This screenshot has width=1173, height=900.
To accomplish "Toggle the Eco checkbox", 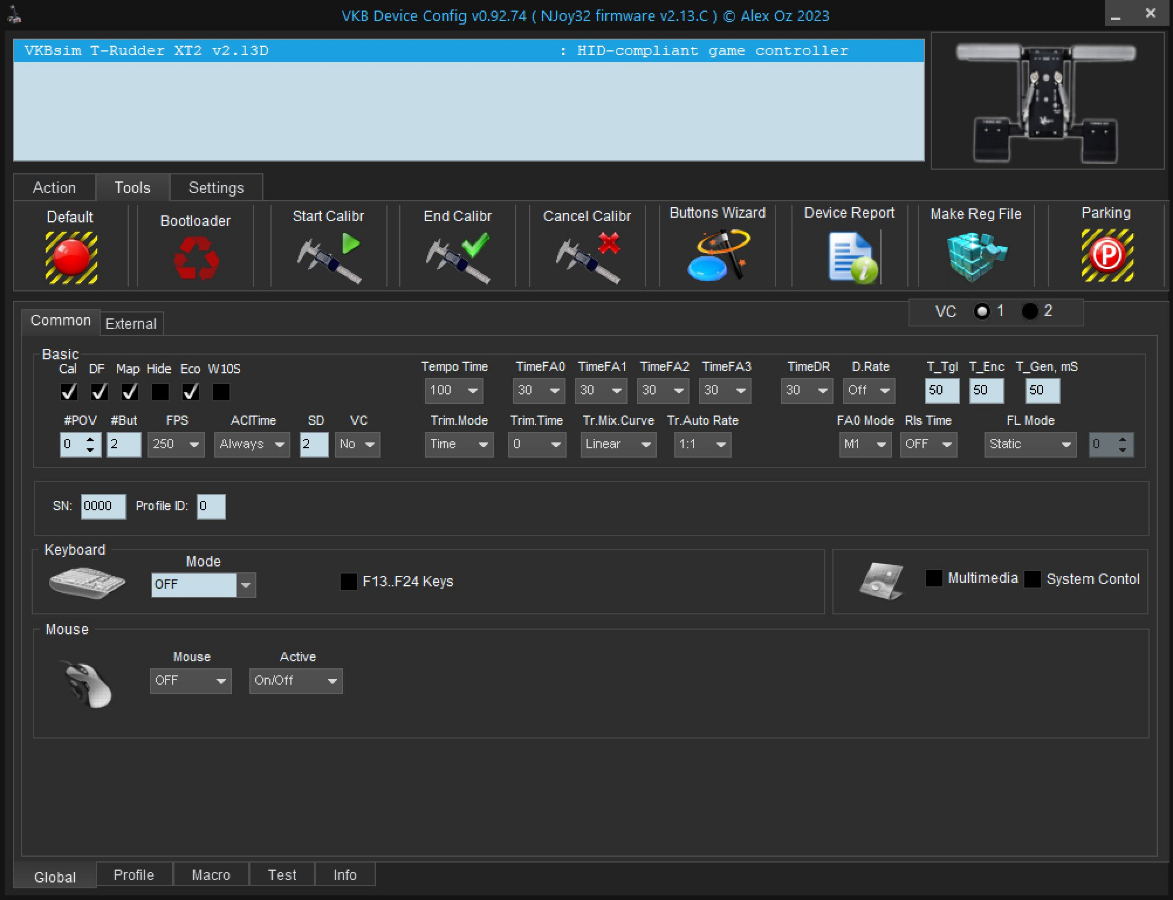I will 191,391.
